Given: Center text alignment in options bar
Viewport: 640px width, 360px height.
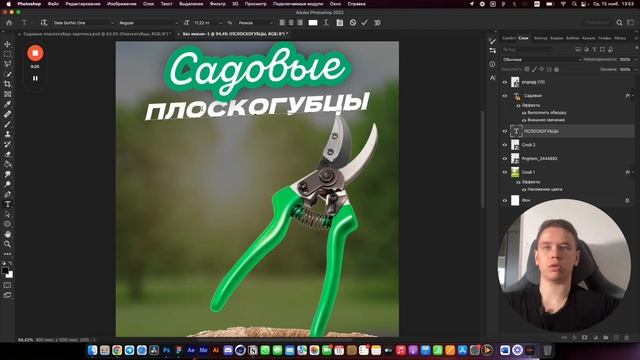Looking at the screenshot, I should coord(291,22).
